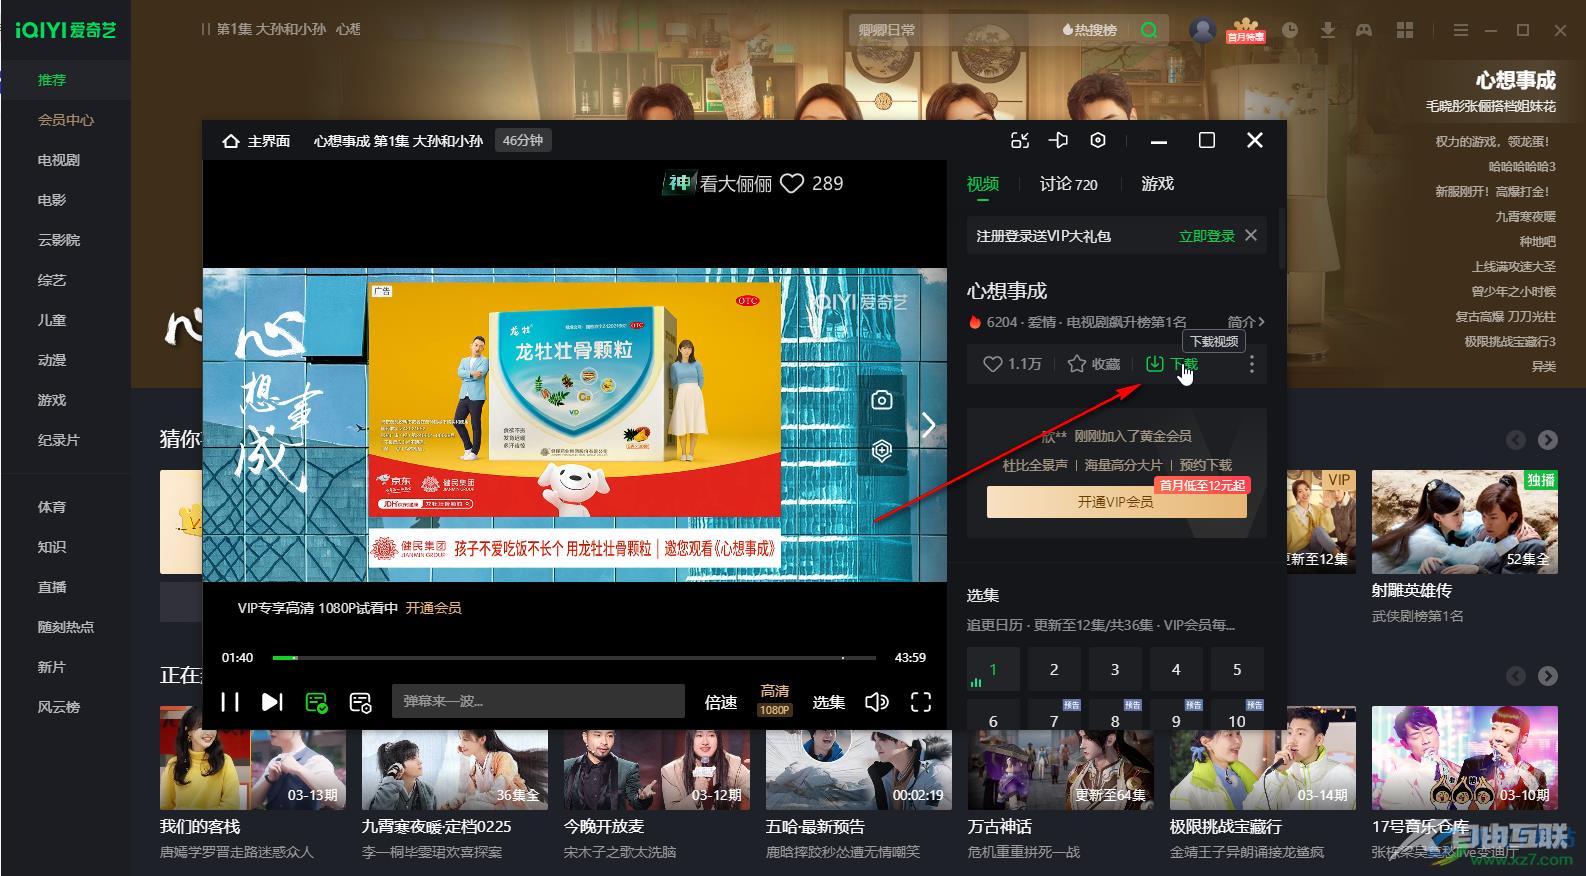Viewport: 1586px width, 876px height.
Task: Previous page arrow in 猜你 row
Action: point(1516,440)
